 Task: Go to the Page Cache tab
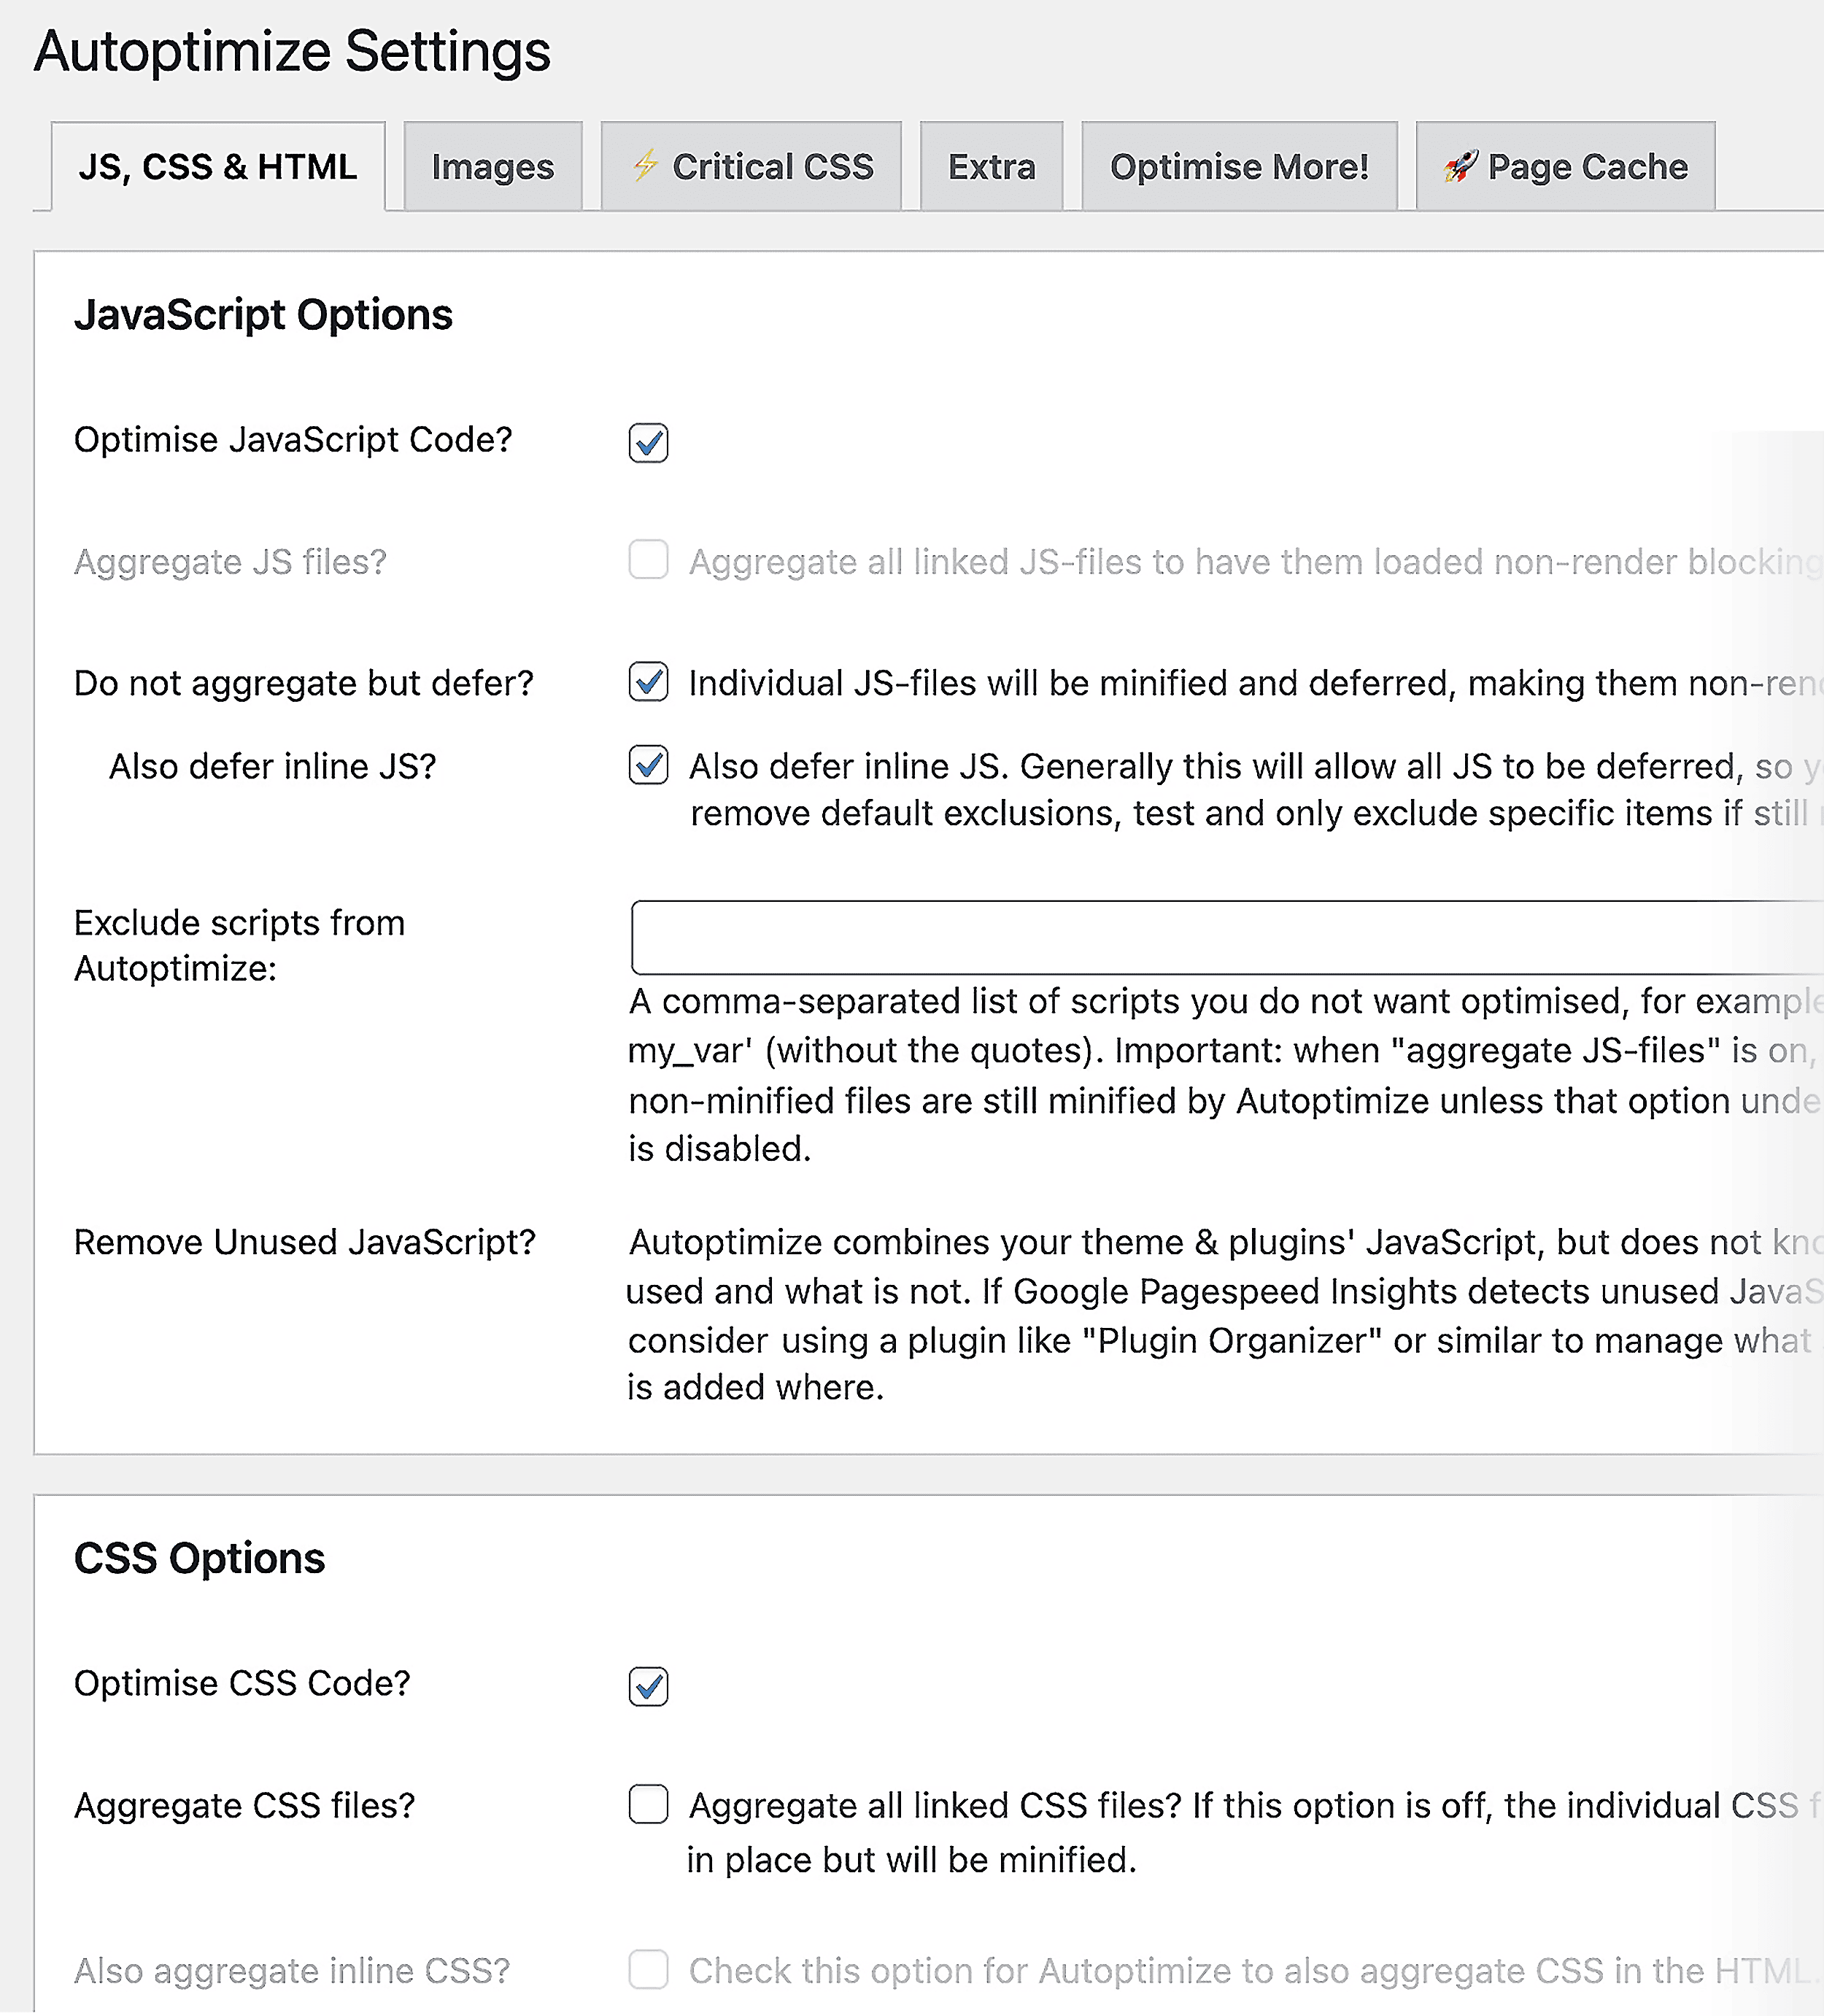[x=1565, y=166]
